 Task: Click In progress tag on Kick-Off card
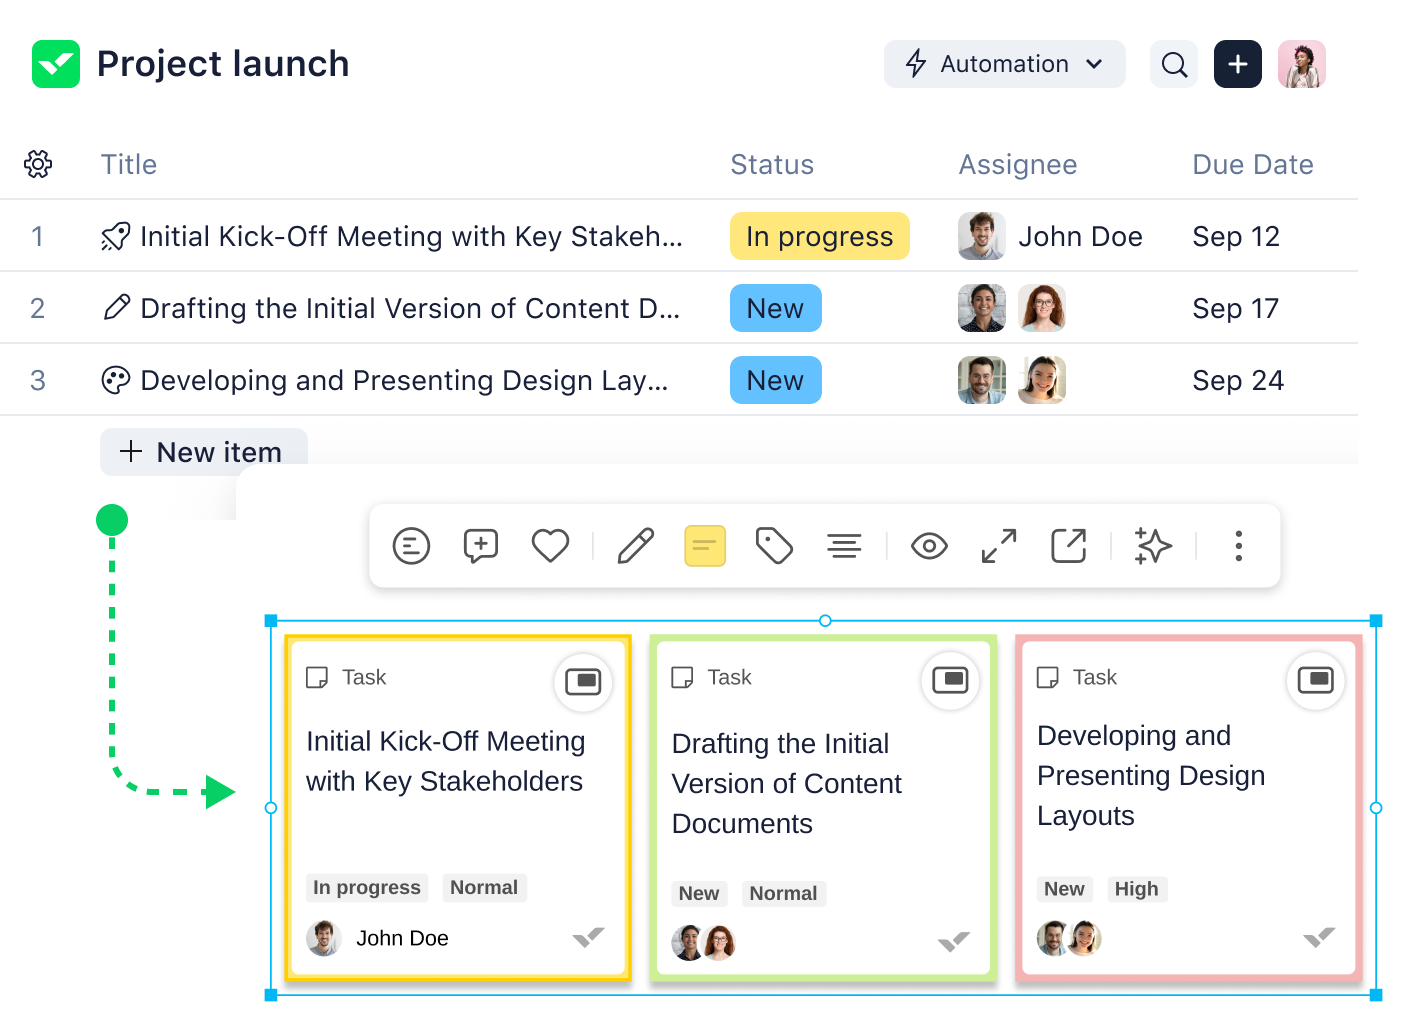367,887
